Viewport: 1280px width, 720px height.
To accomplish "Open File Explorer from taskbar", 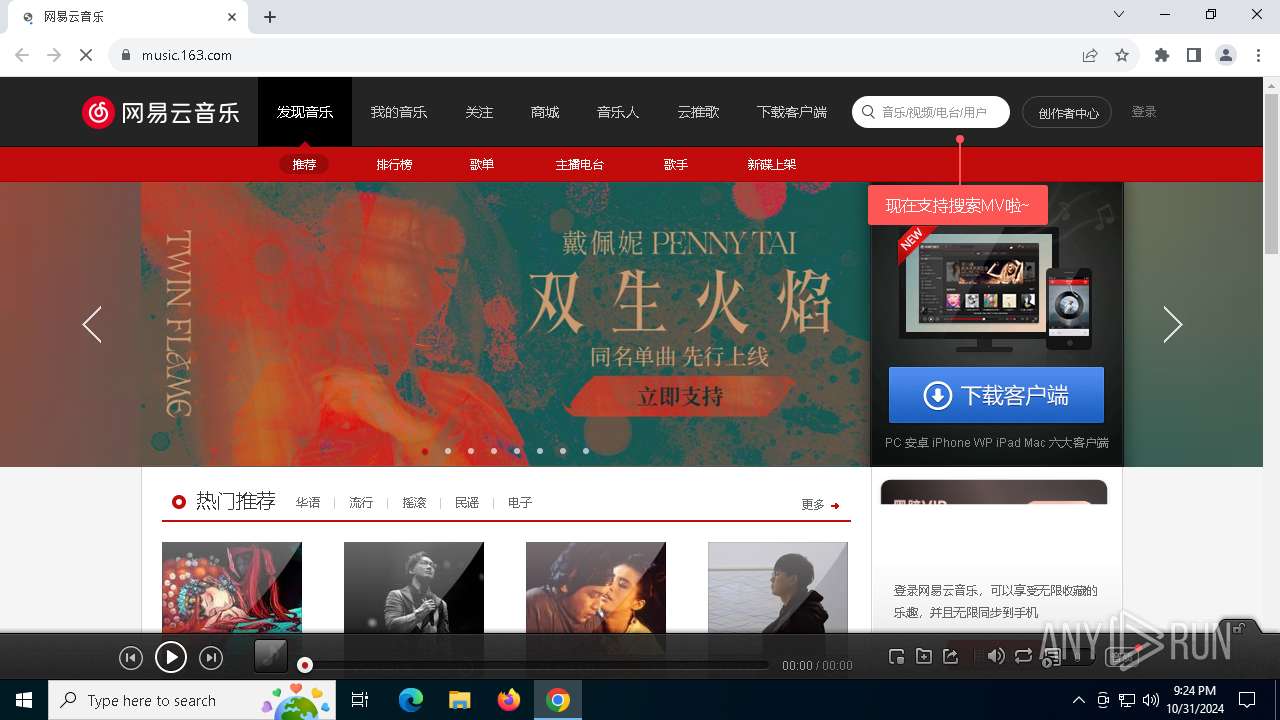I will (x=460, y=700).
